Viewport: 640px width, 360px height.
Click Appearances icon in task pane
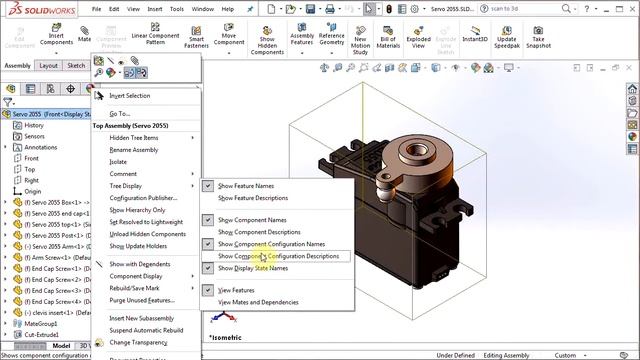[632, 137]
